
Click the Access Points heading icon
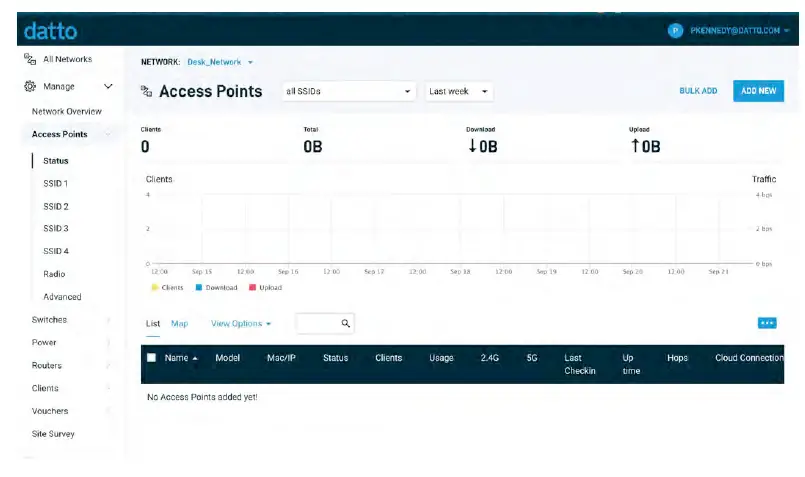pyautogui.click(x=146, y=91)
